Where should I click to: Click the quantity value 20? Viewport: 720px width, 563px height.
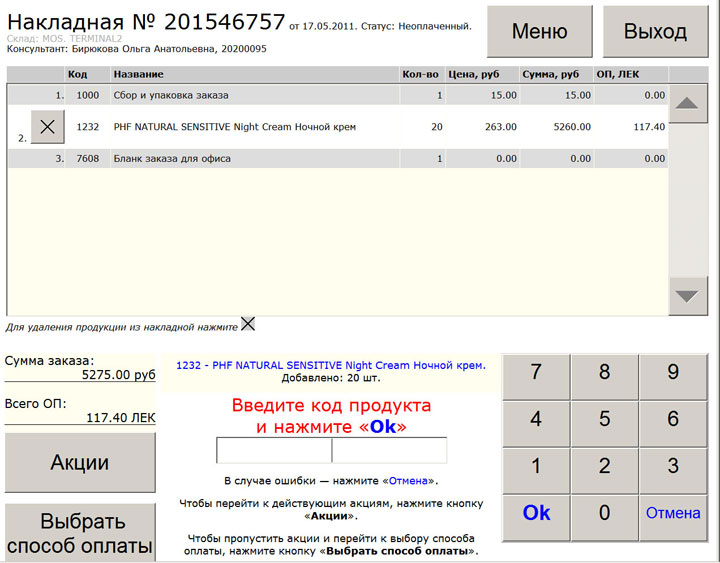(x=437, y=127)
